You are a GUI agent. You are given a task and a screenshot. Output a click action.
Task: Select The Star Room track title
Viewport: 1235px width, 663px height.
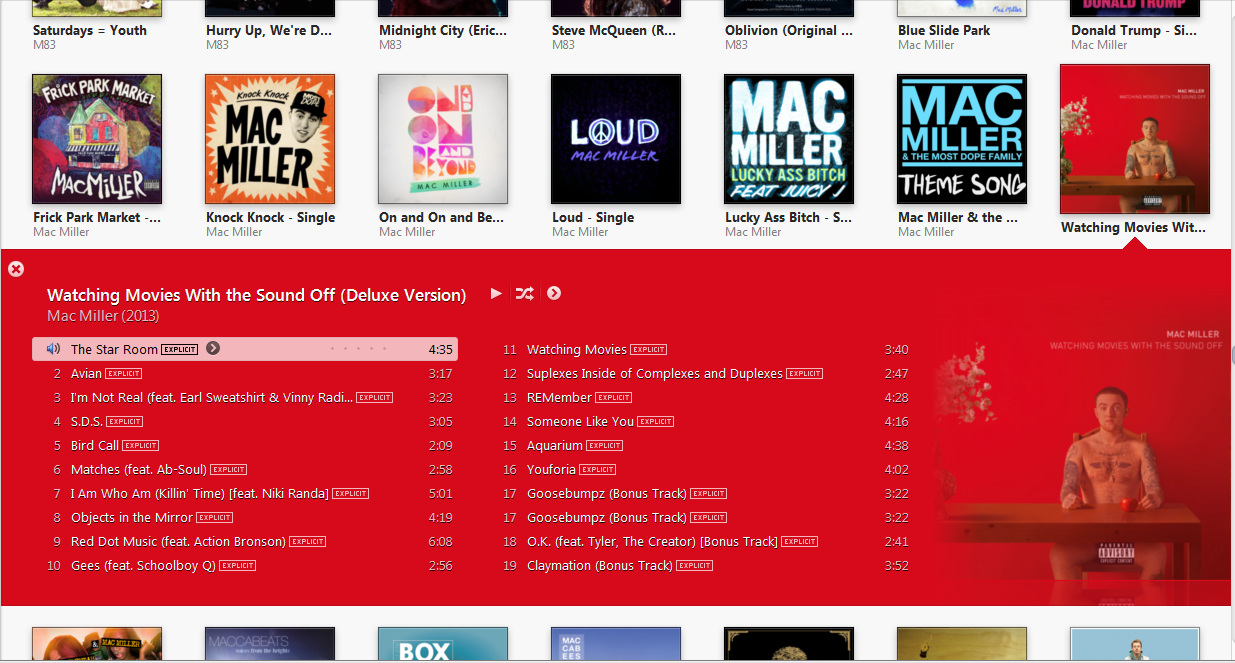pos(114,349)
